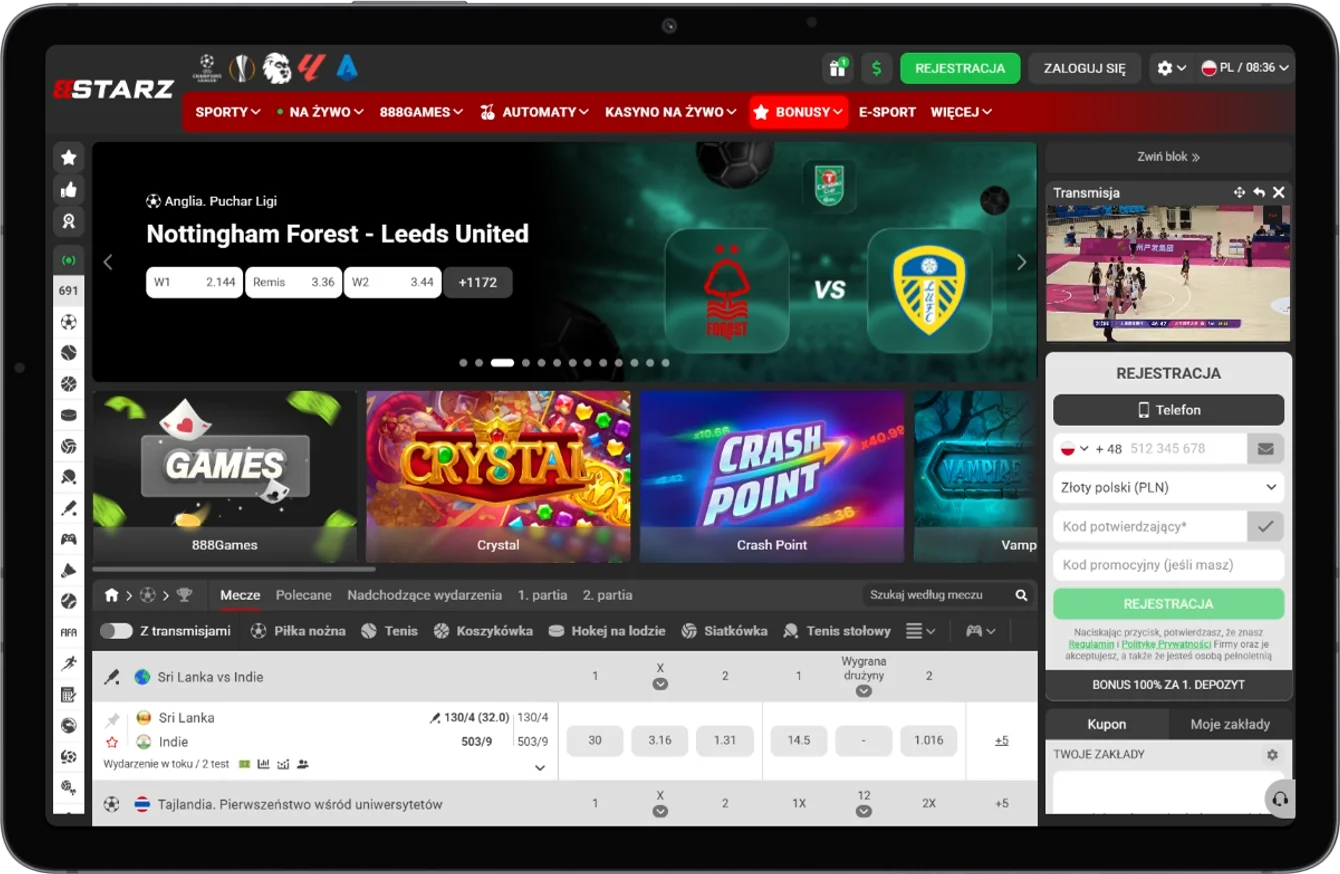Open the Serie A shortcut icon

click(x=347, y=68)
